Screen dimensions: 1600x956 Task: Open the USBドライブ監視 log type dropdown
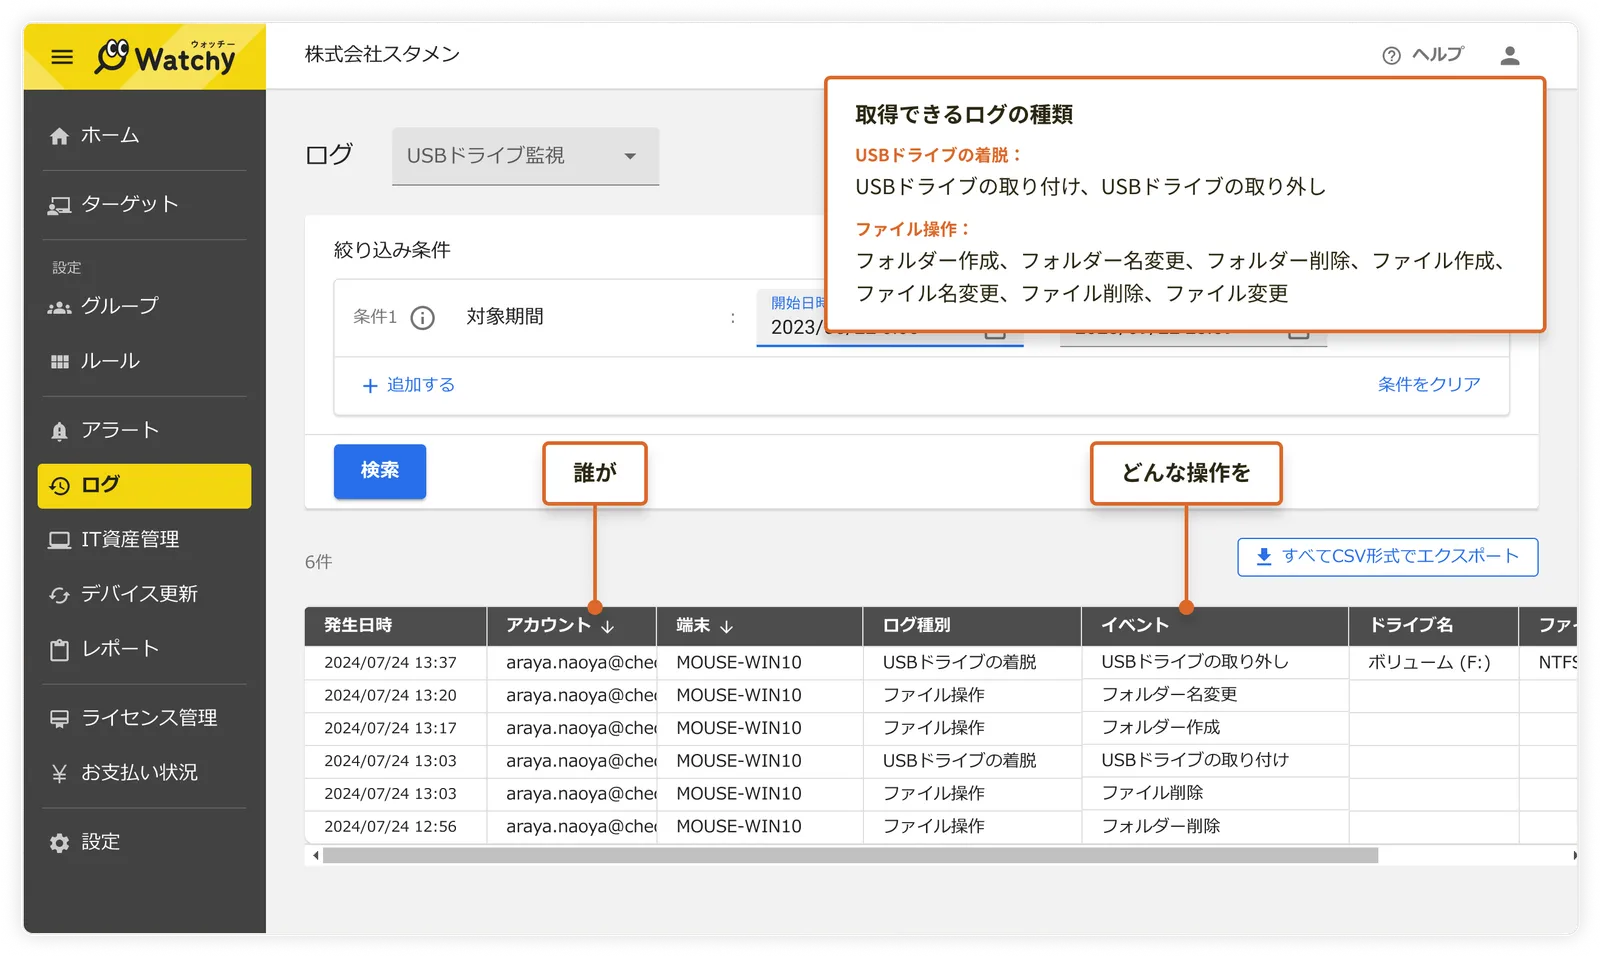click(526, 156)
